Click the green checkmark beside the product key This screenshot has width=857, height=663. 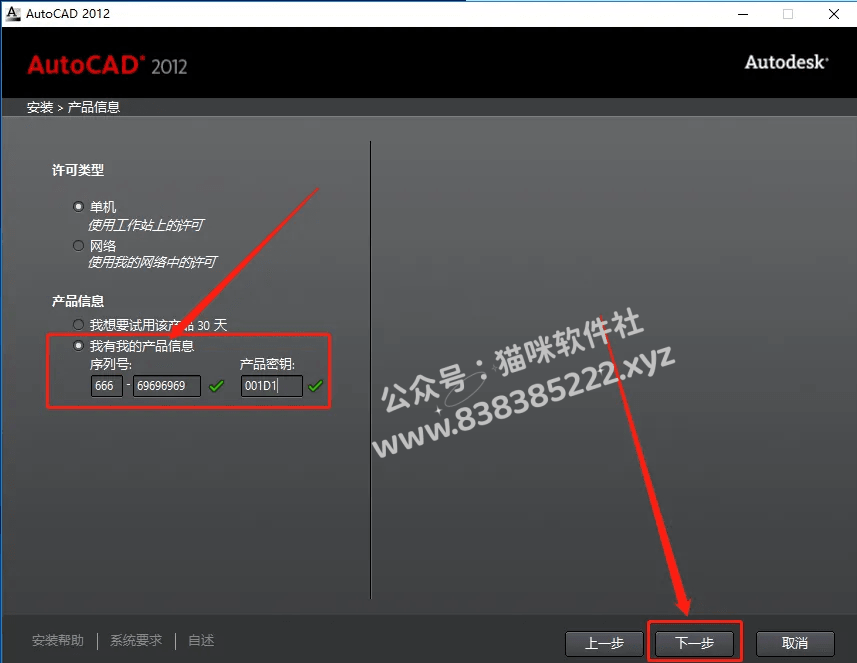(x=315, y=386)
